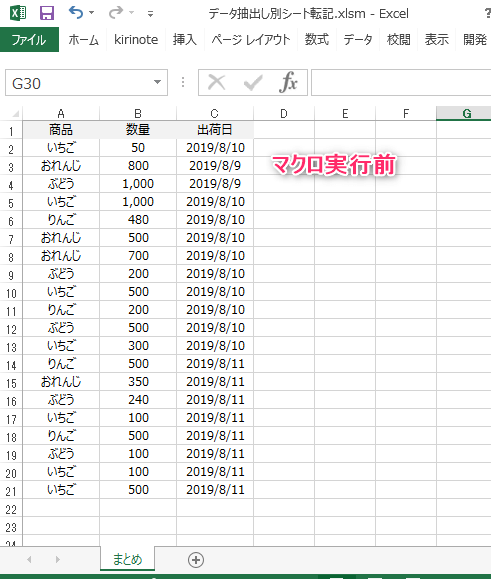Select column G header
The image size is (491, 579).
point(467,113)
